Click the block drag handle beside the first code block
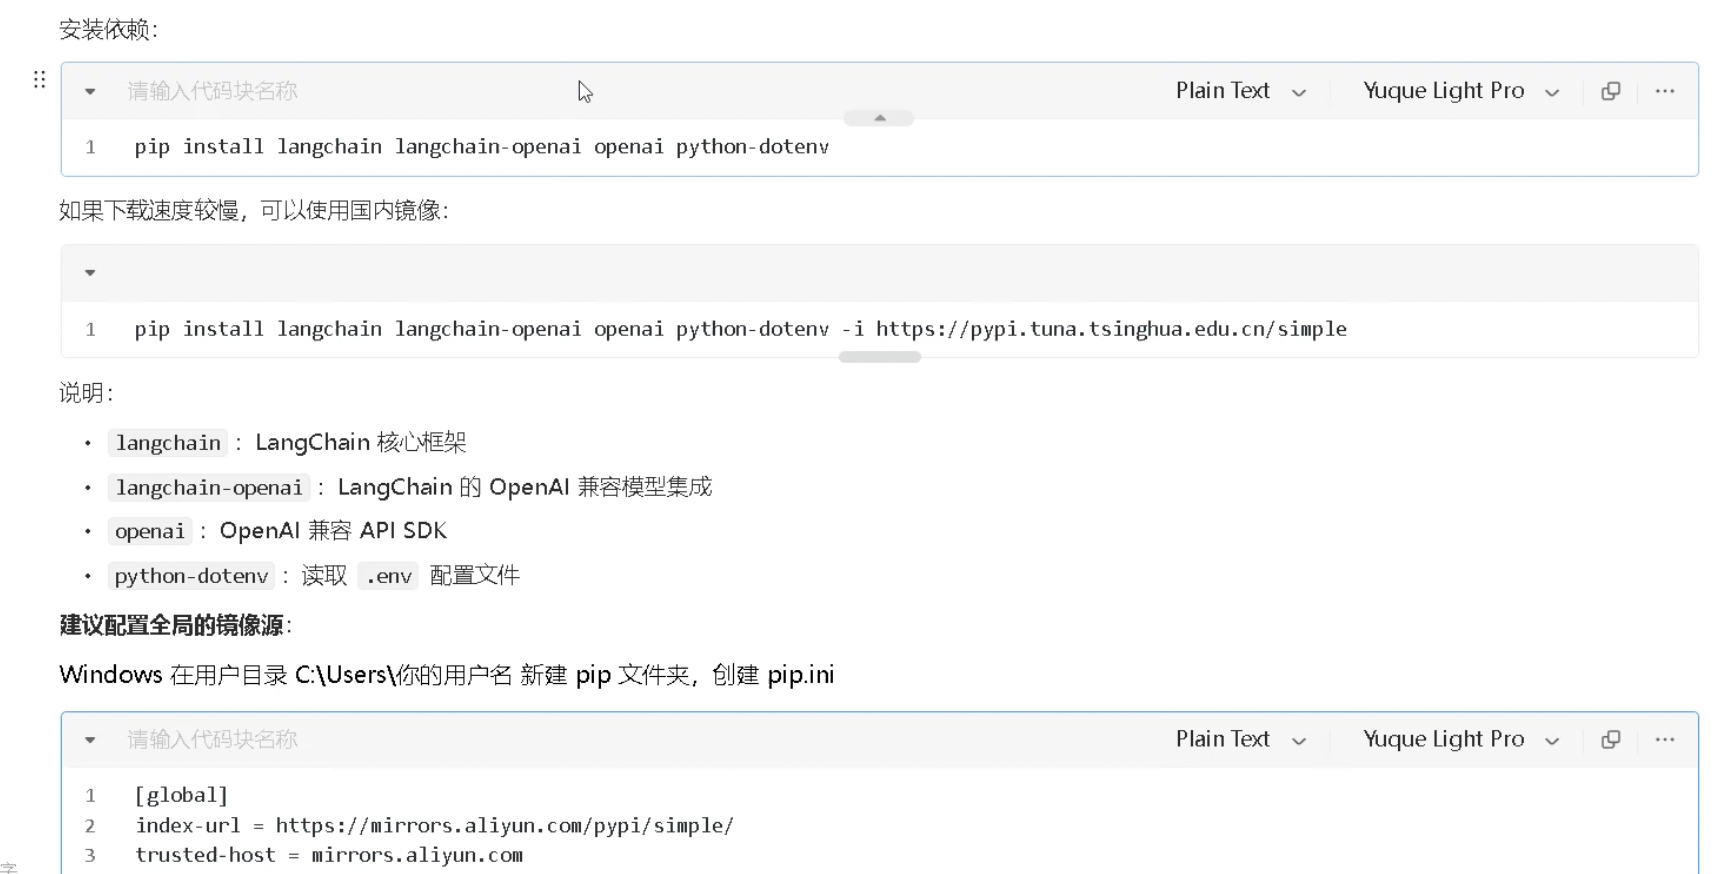The width and height of the screenshot is (1730, 874). 40,80
